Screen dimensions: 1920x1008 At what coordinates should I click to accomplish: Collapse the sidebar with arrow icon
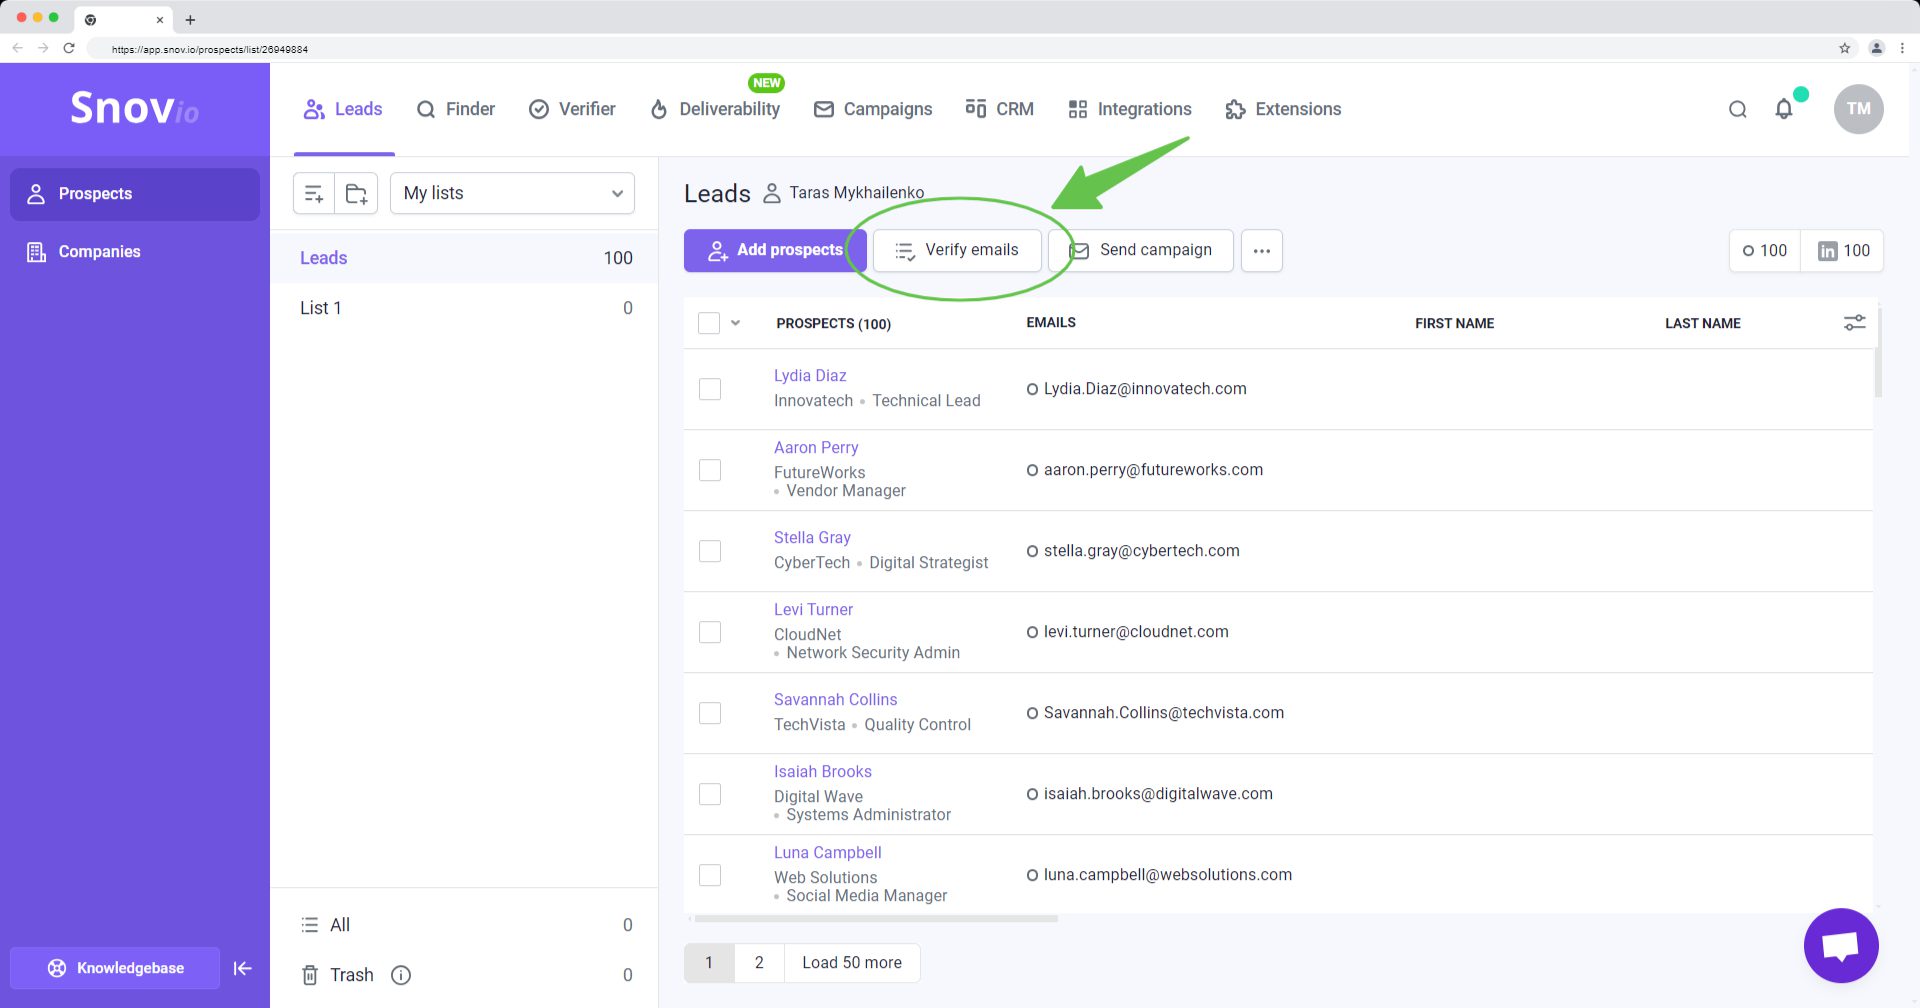pos(242,968)
